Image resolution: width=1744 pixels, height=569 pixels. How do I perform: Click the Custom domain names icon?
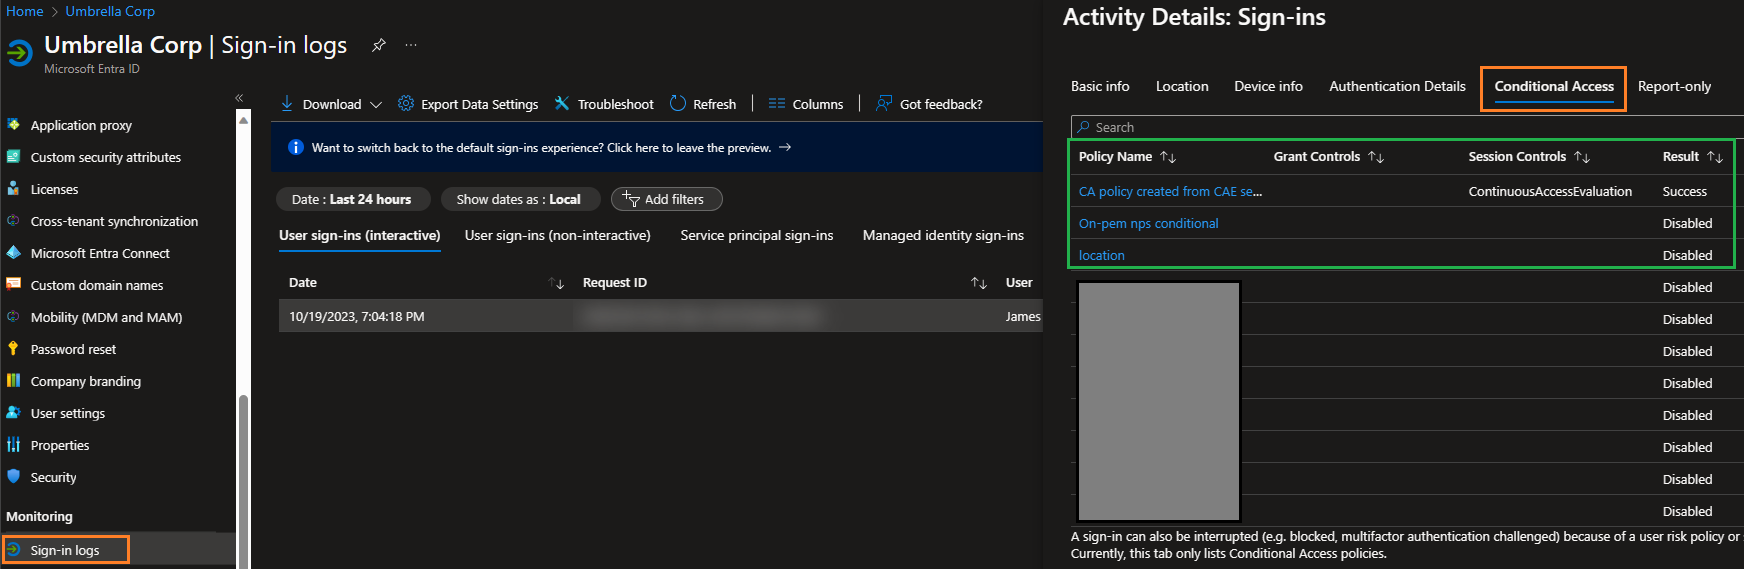point(14,285)
